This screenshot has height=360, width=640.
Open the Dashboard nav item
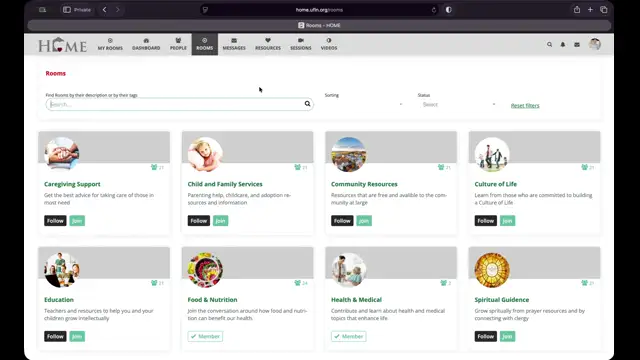(x=146, y=44)
